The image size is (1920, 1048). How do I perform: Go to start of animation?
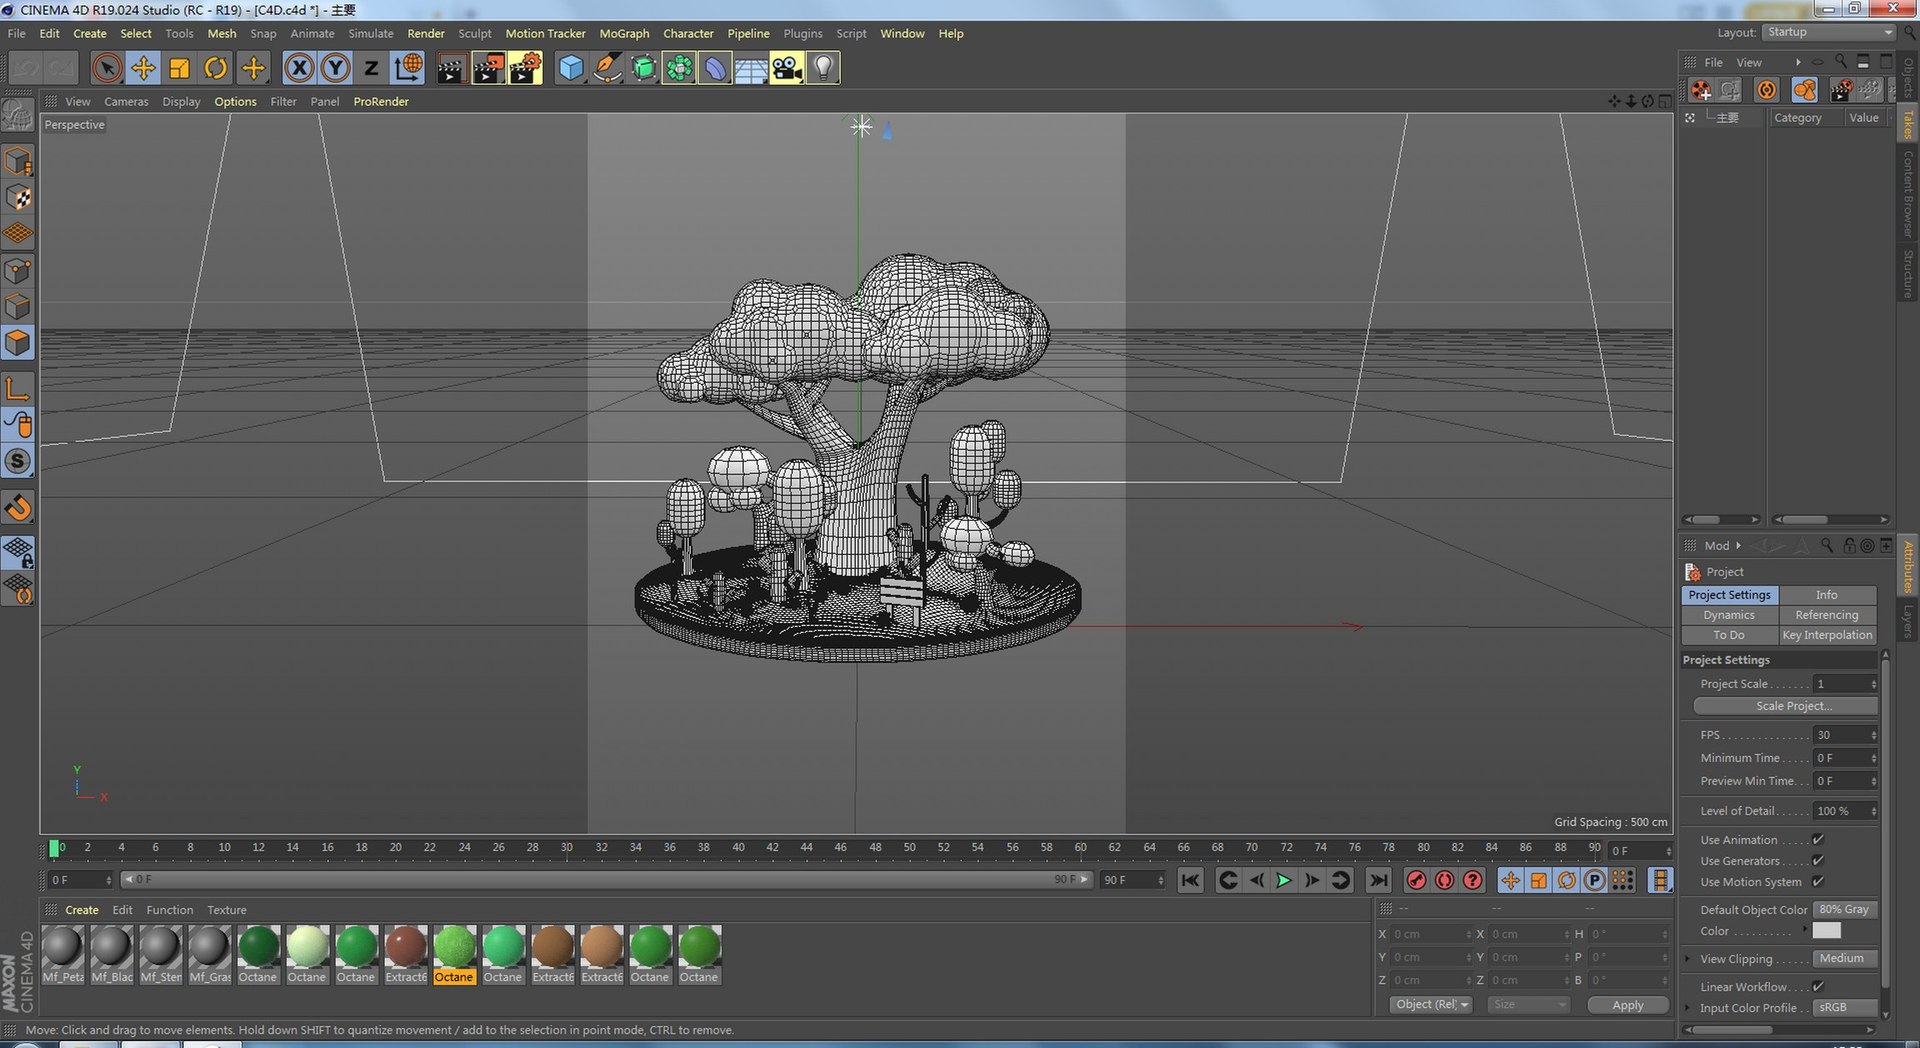point(1190,880)
